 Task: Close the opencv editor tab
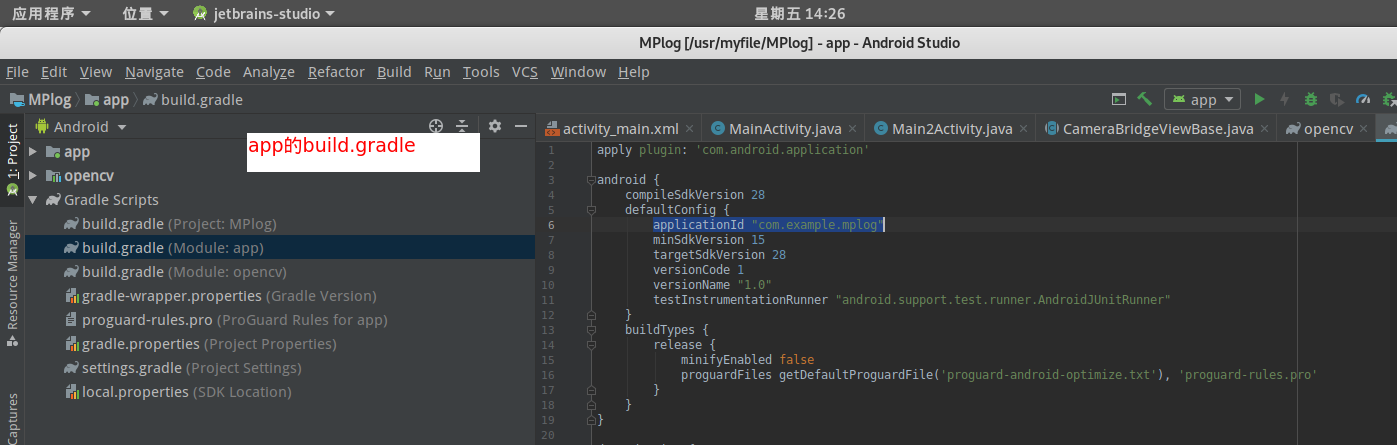click(1365, 129)
